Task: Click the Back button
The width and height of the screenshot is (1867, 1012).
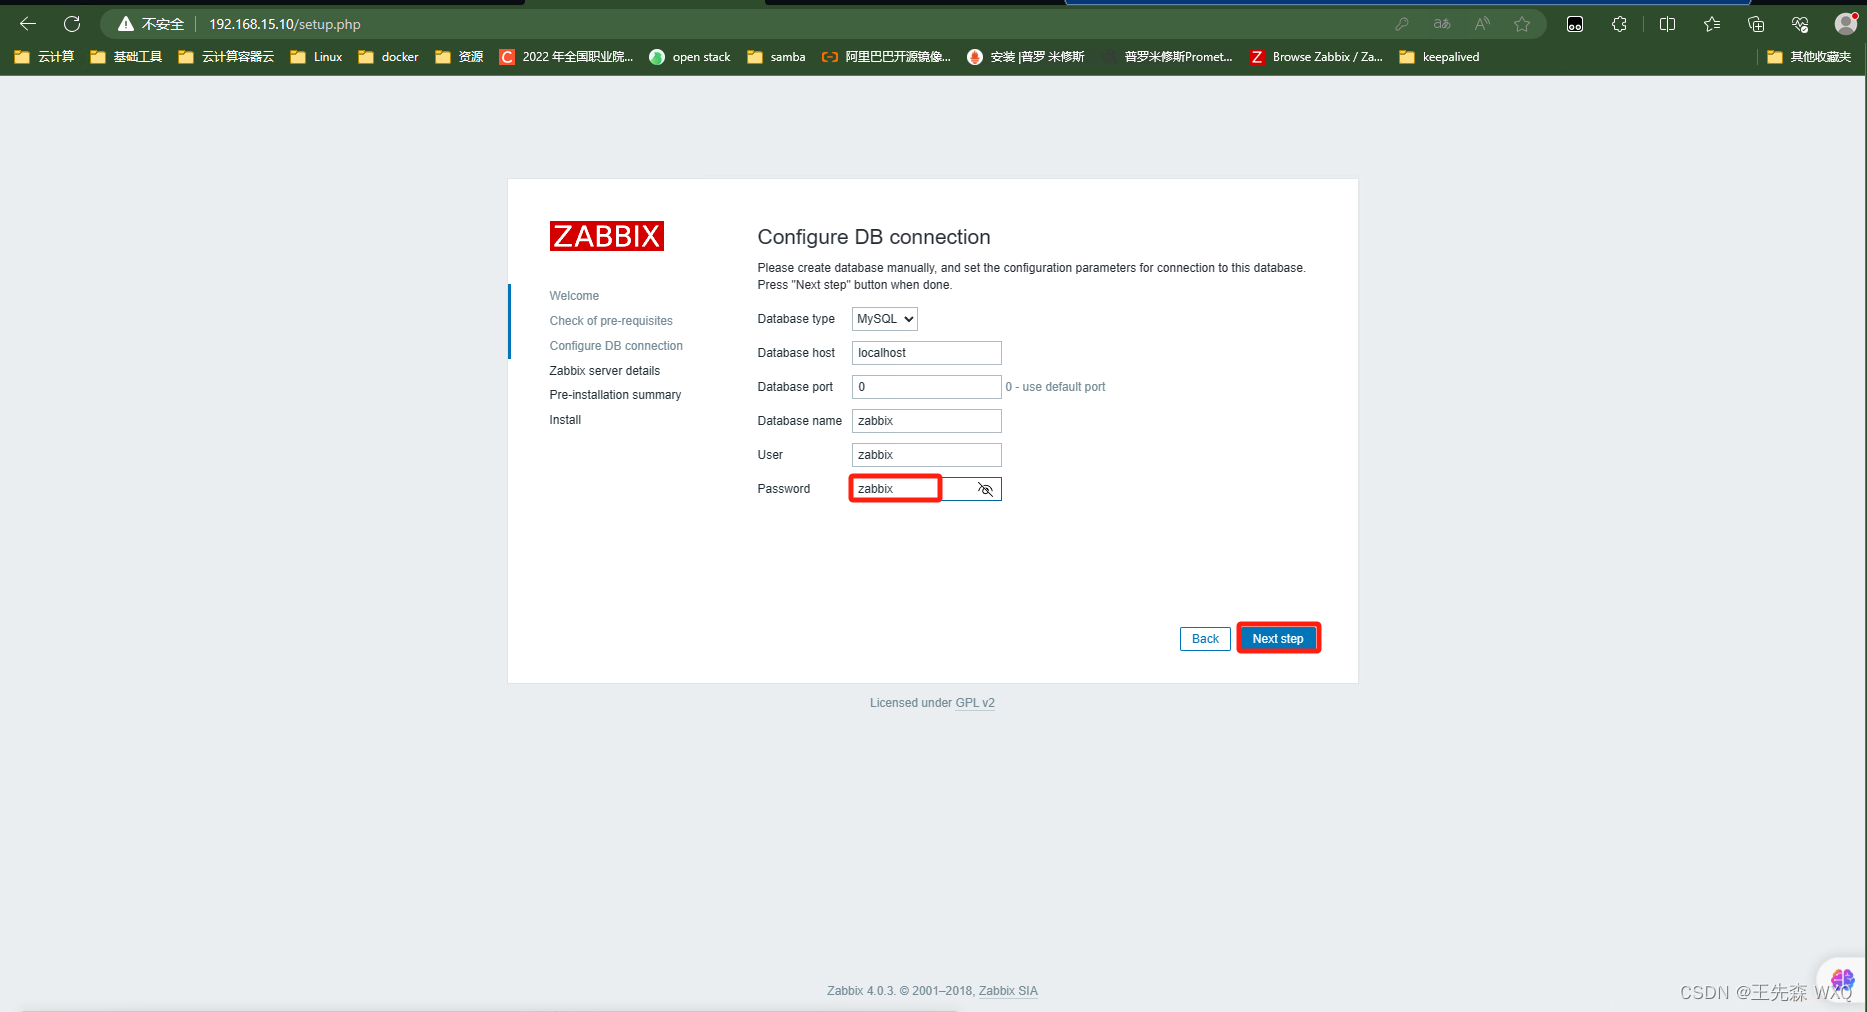Action: click(x=1205, y=639)
